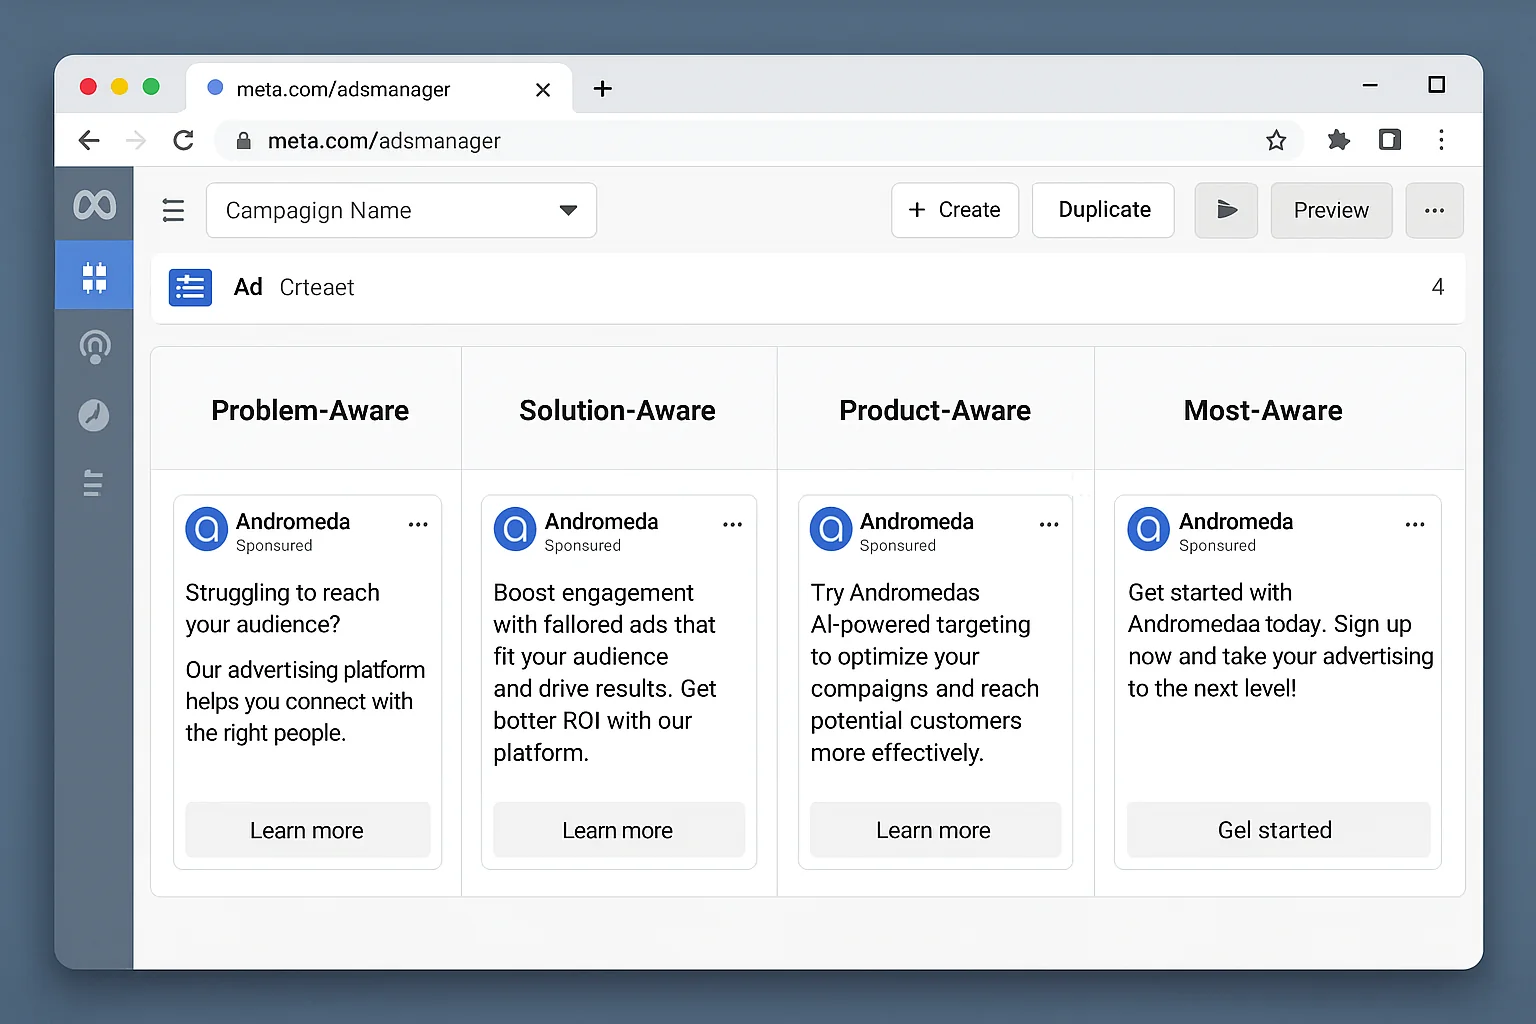Click the Create button
This screenshot has height=1024, width=1536.
pos(954,210)
